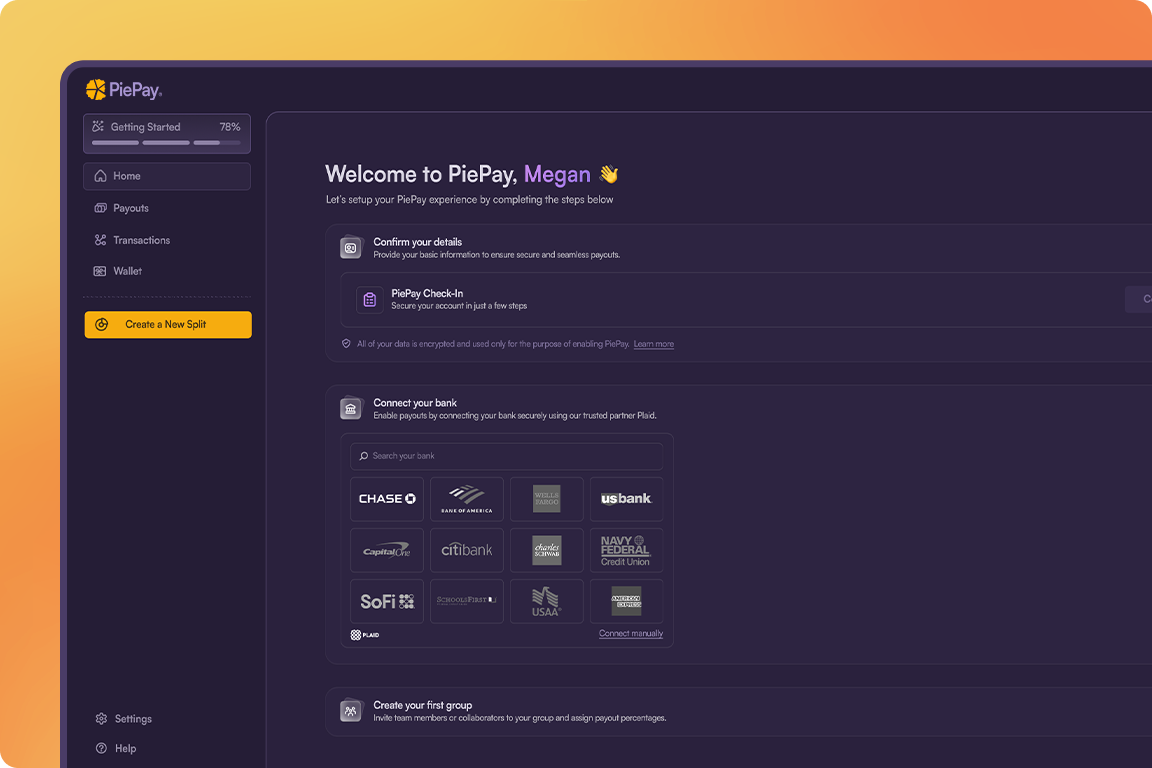
Task: Click the Create your first group icon
Action: click(351, 711)
